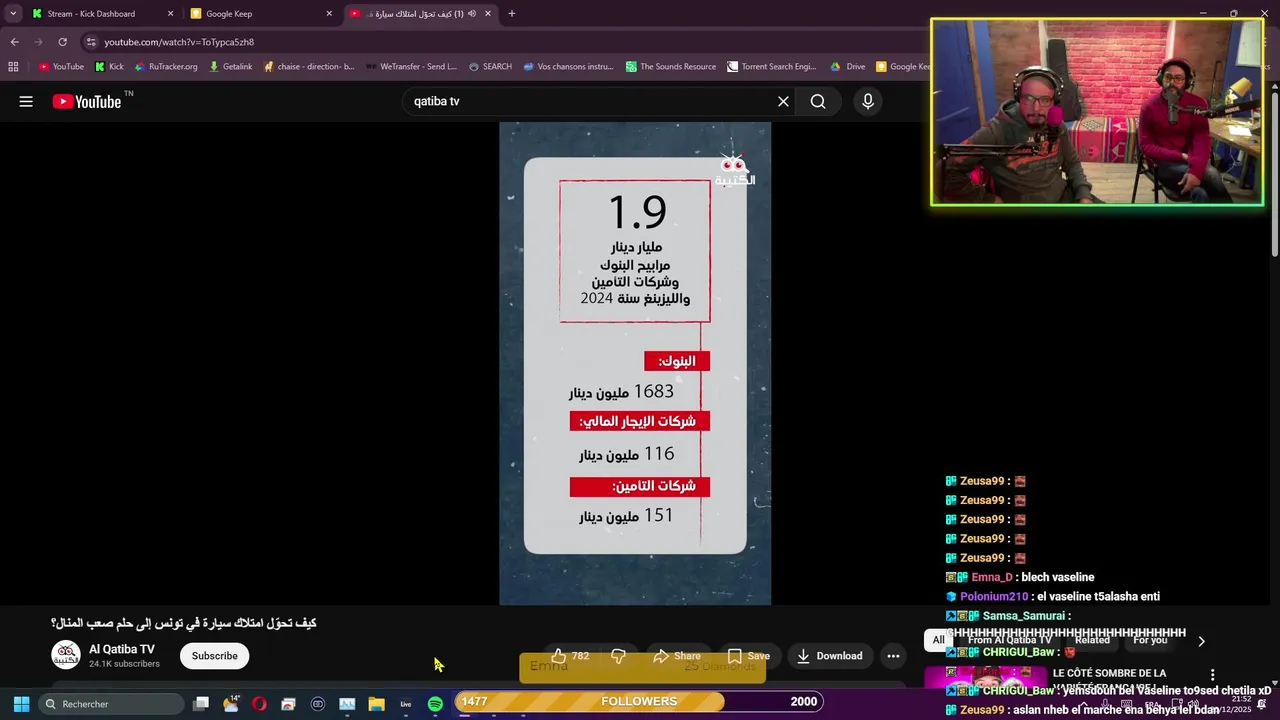Image resolution: width=1280 pixels, height=720 pixels.
Task: Clear the search box with the X
Action: (x=783, y=101)
